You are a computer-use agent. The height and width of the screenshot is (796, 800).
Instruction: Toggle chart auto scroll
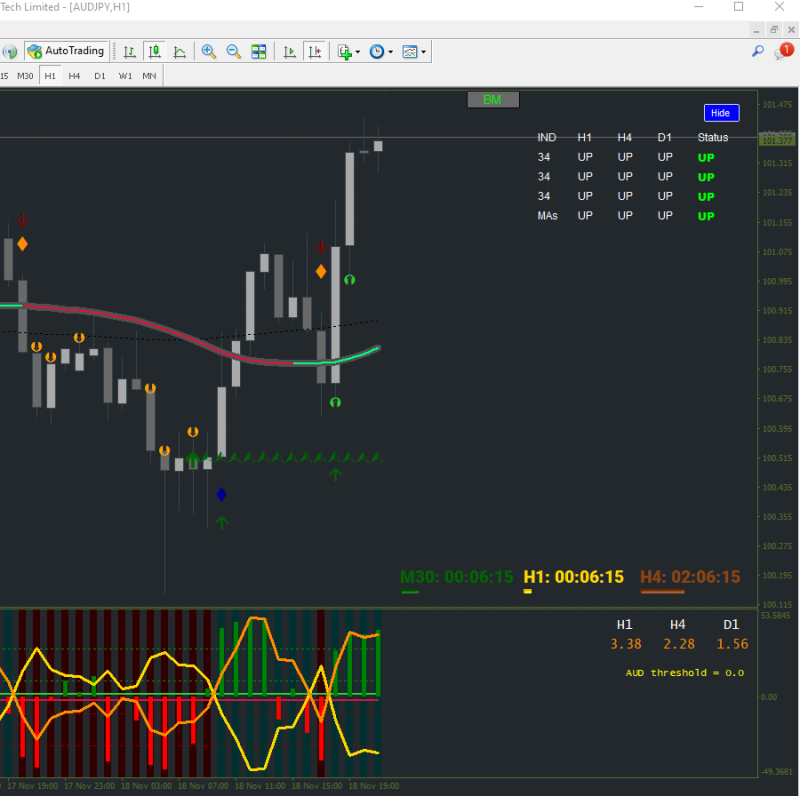(x=289, y=52)
